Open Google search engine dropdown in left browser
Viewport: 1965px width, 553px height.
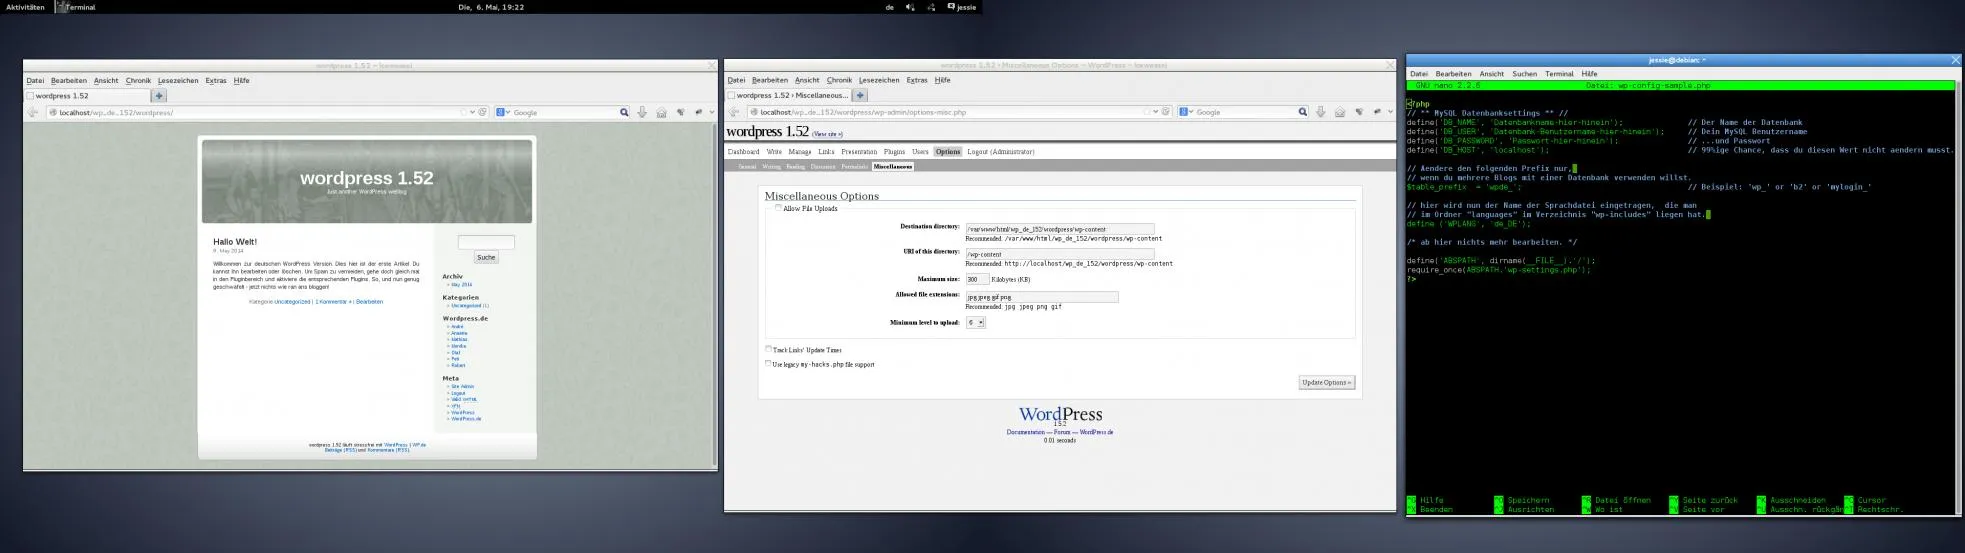click(x=504, y=113)
